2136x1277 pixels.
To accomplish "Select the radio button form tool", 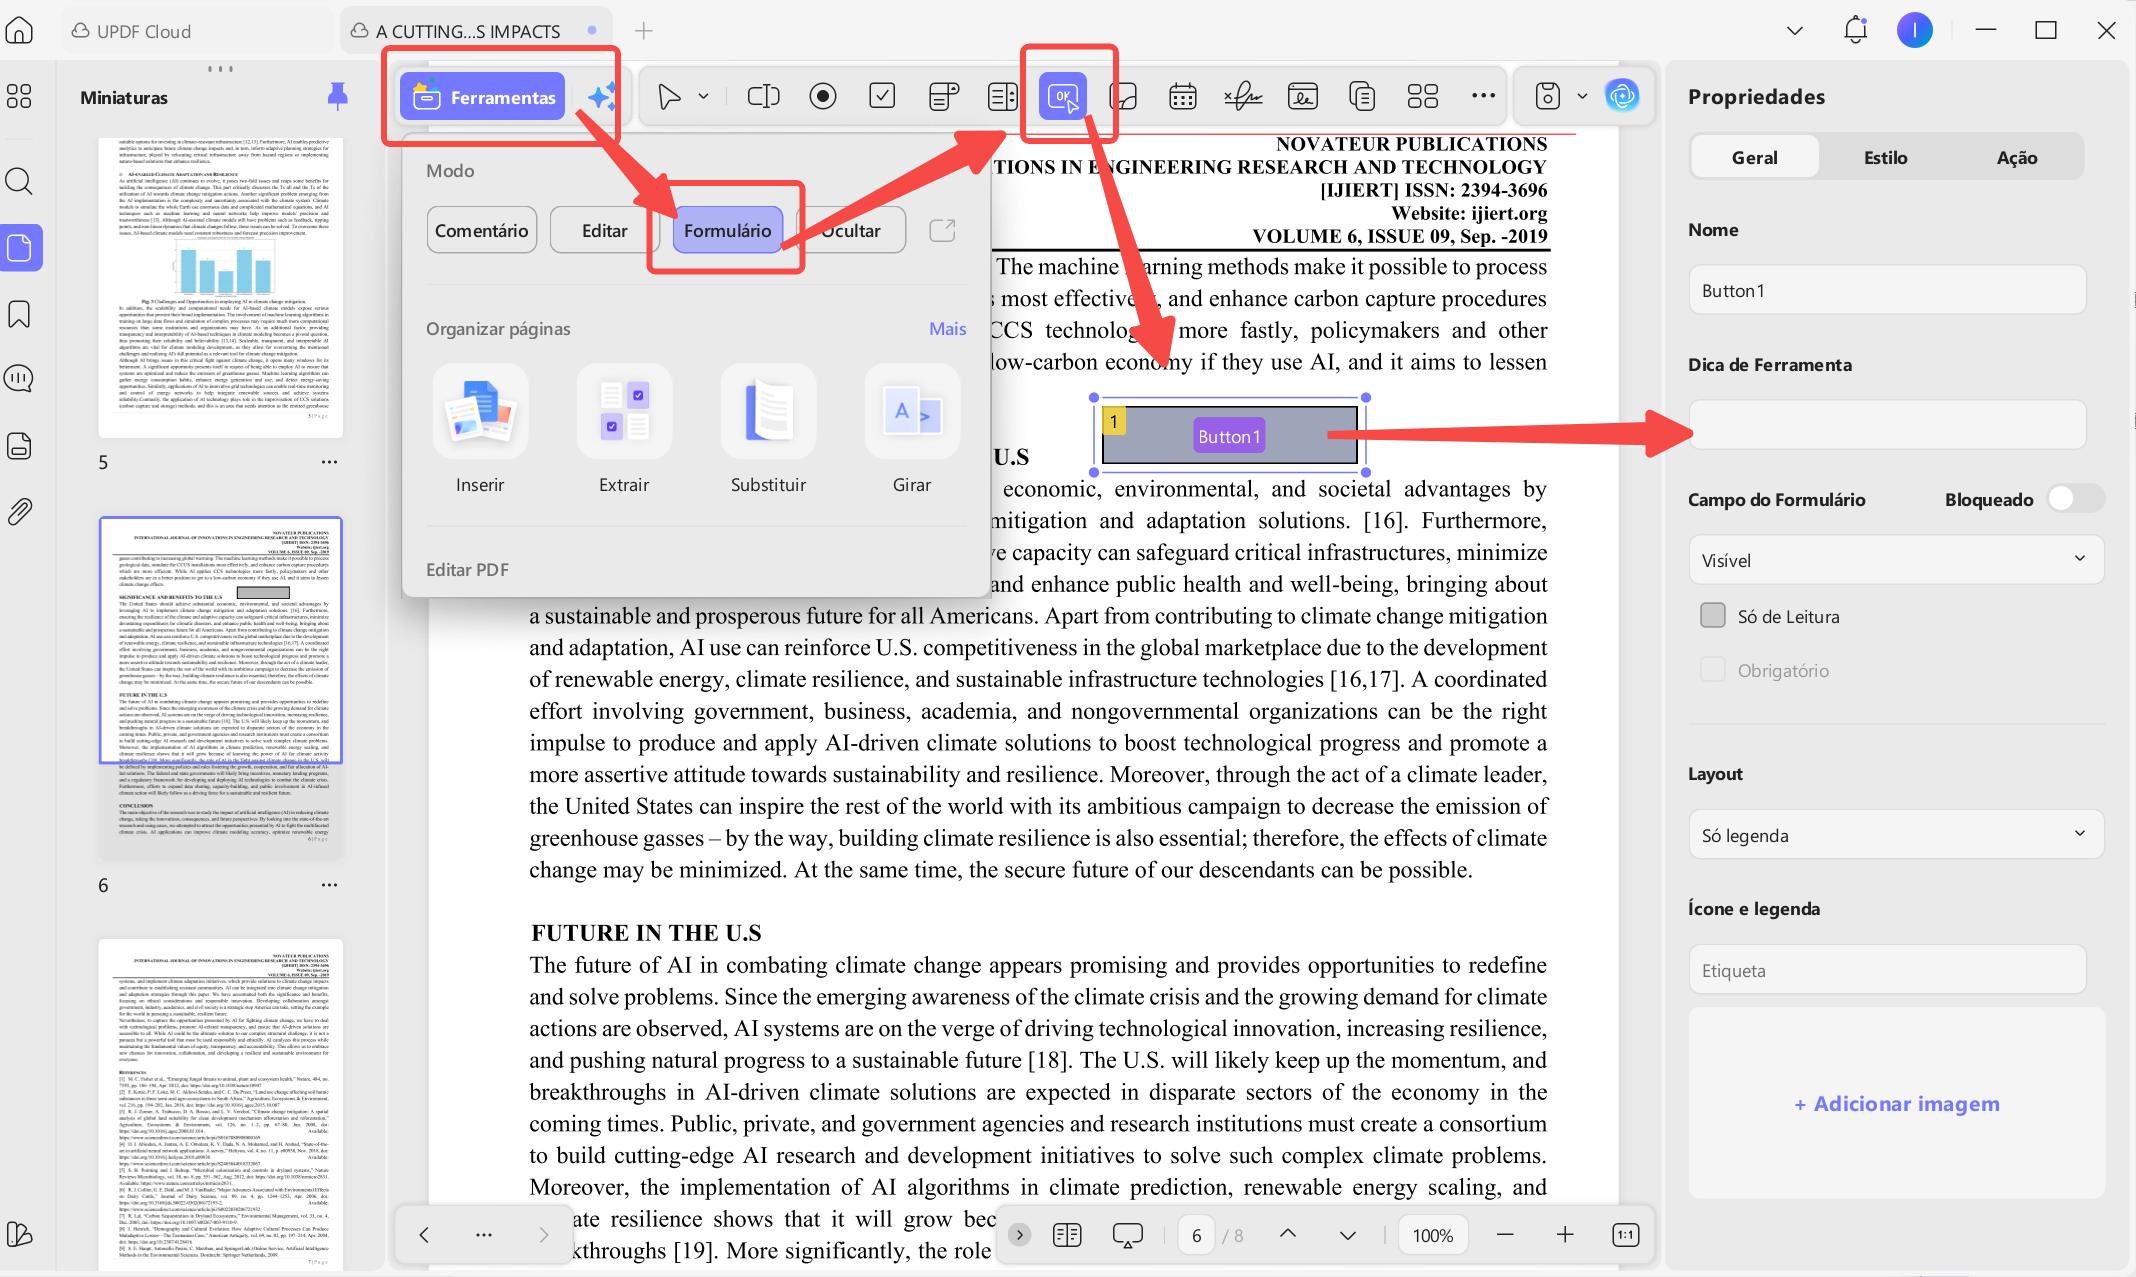I will click(x=823, y=96).
